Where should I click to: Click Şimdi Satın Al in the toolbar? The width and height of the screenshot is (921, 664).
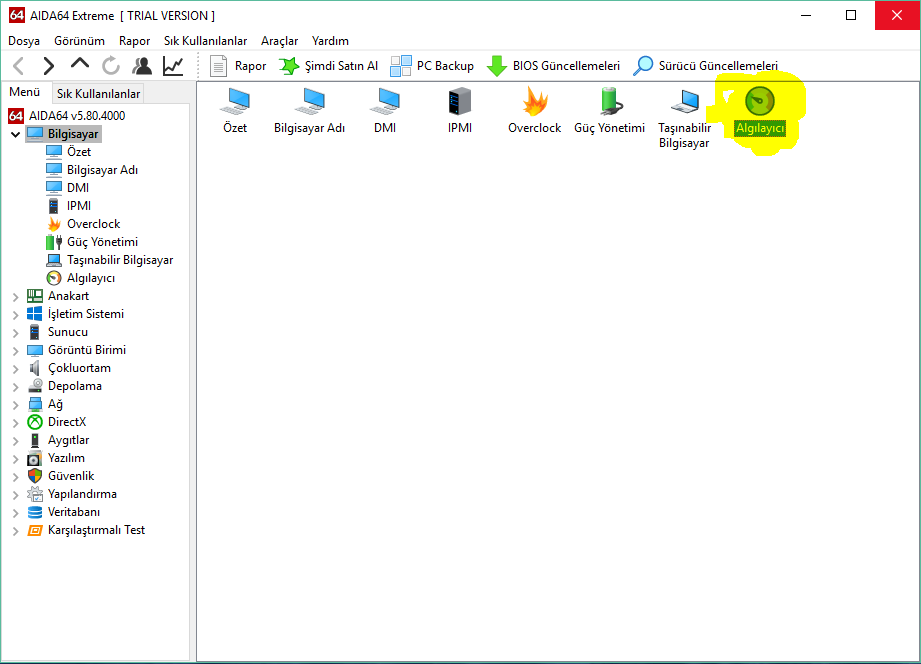tap(328, 66)
